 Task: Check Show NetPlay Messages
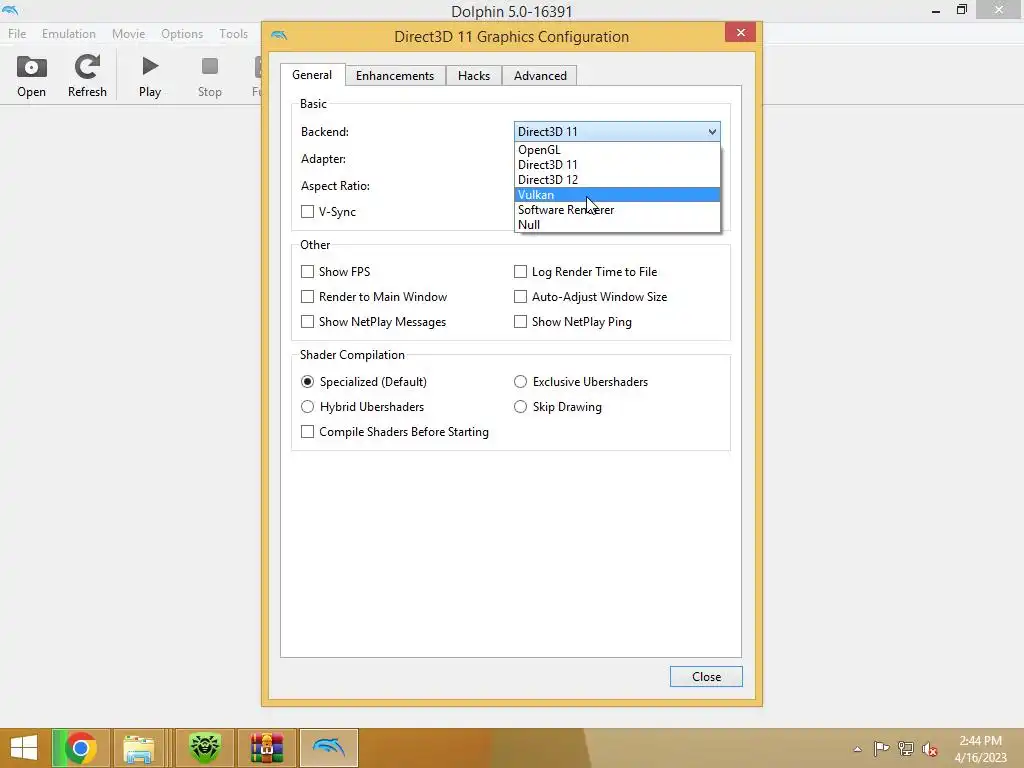click(307, 321)
